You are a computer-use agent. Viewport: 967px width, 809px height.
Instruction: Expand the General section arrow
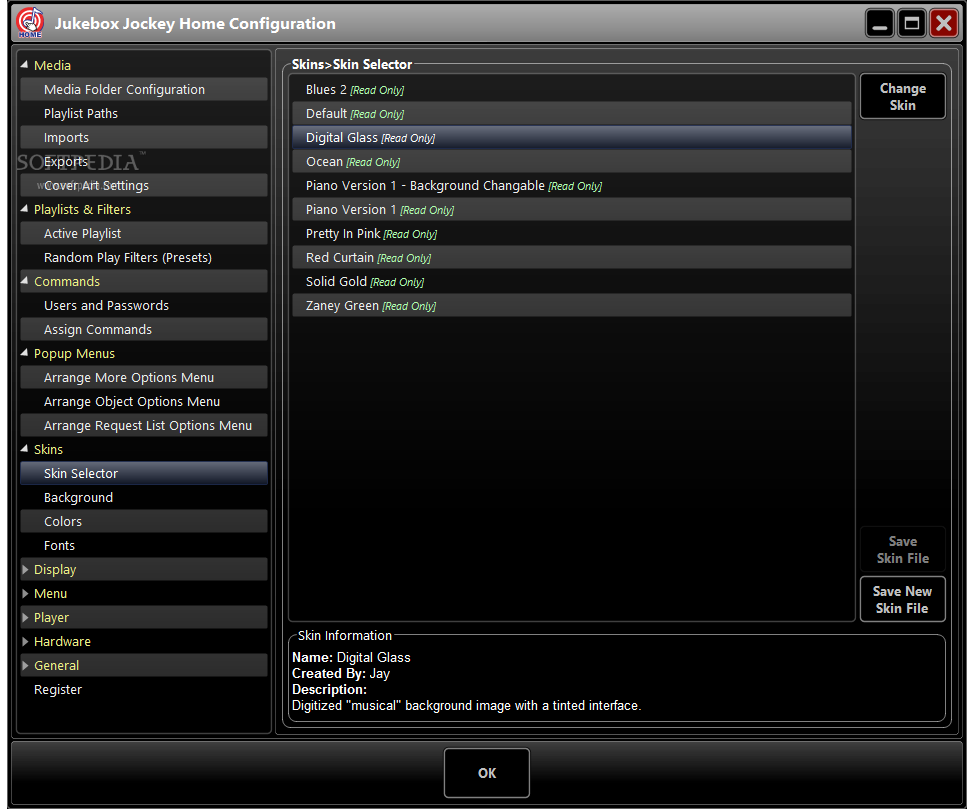pyautogui.click(x=25, y=665)
